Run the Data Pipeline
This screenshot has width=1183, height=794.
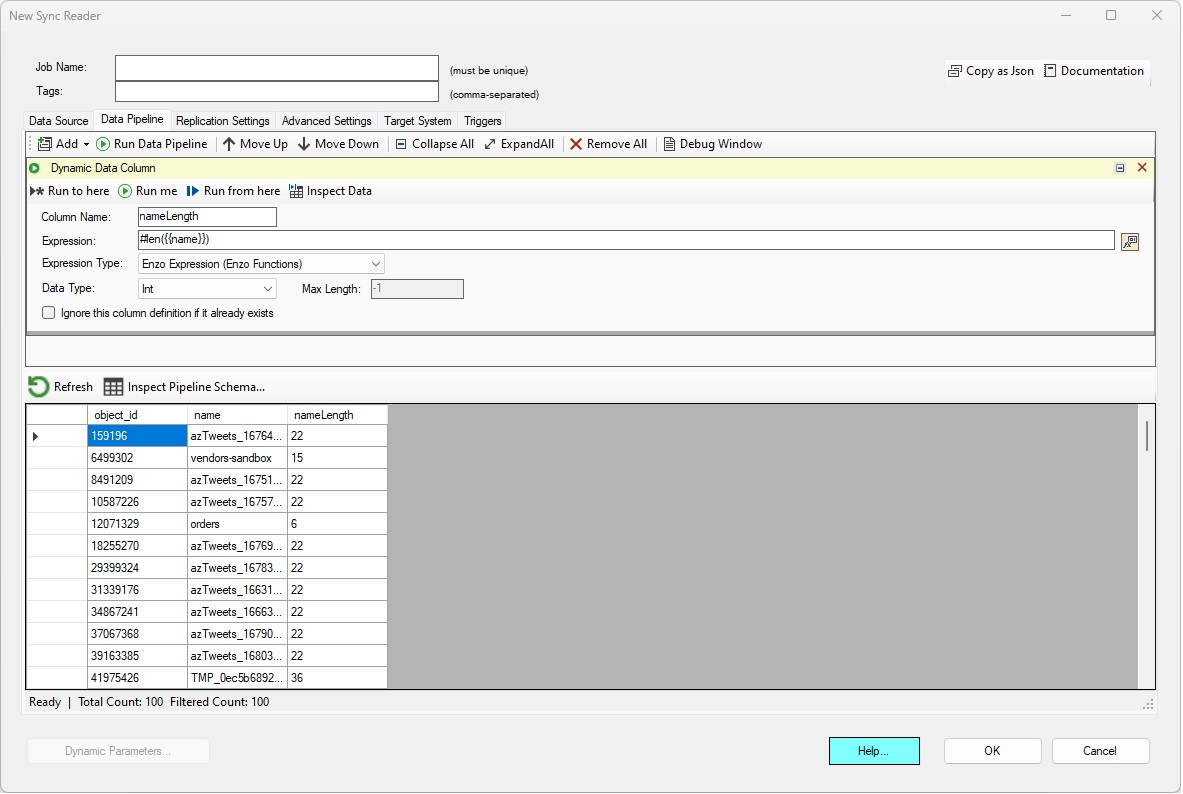click(152, 144)
